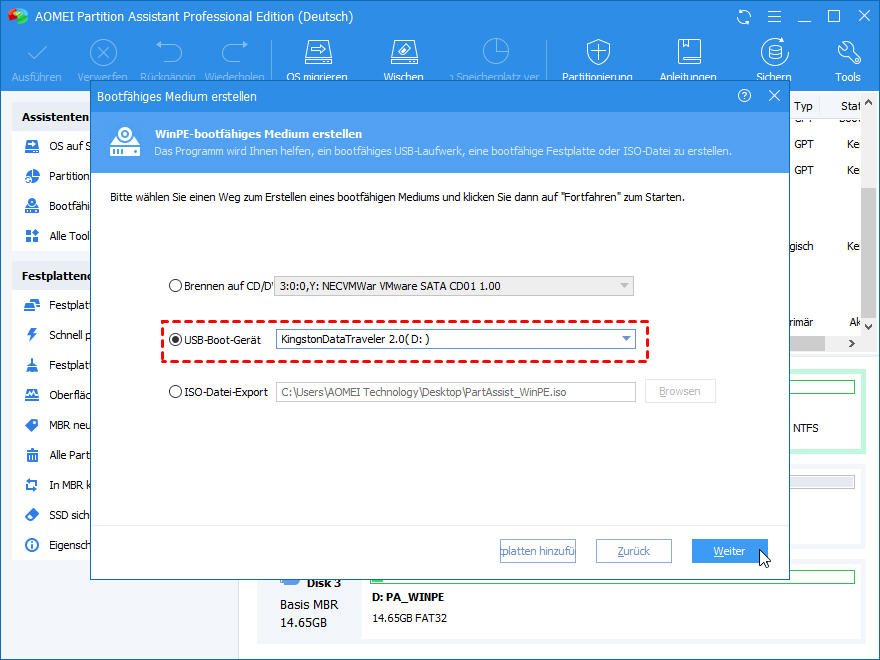The height and width of the screenshot is (660, 880).
Task: Open the KingstonDataTraveler USB device dropdown
Action: [456, 339]
